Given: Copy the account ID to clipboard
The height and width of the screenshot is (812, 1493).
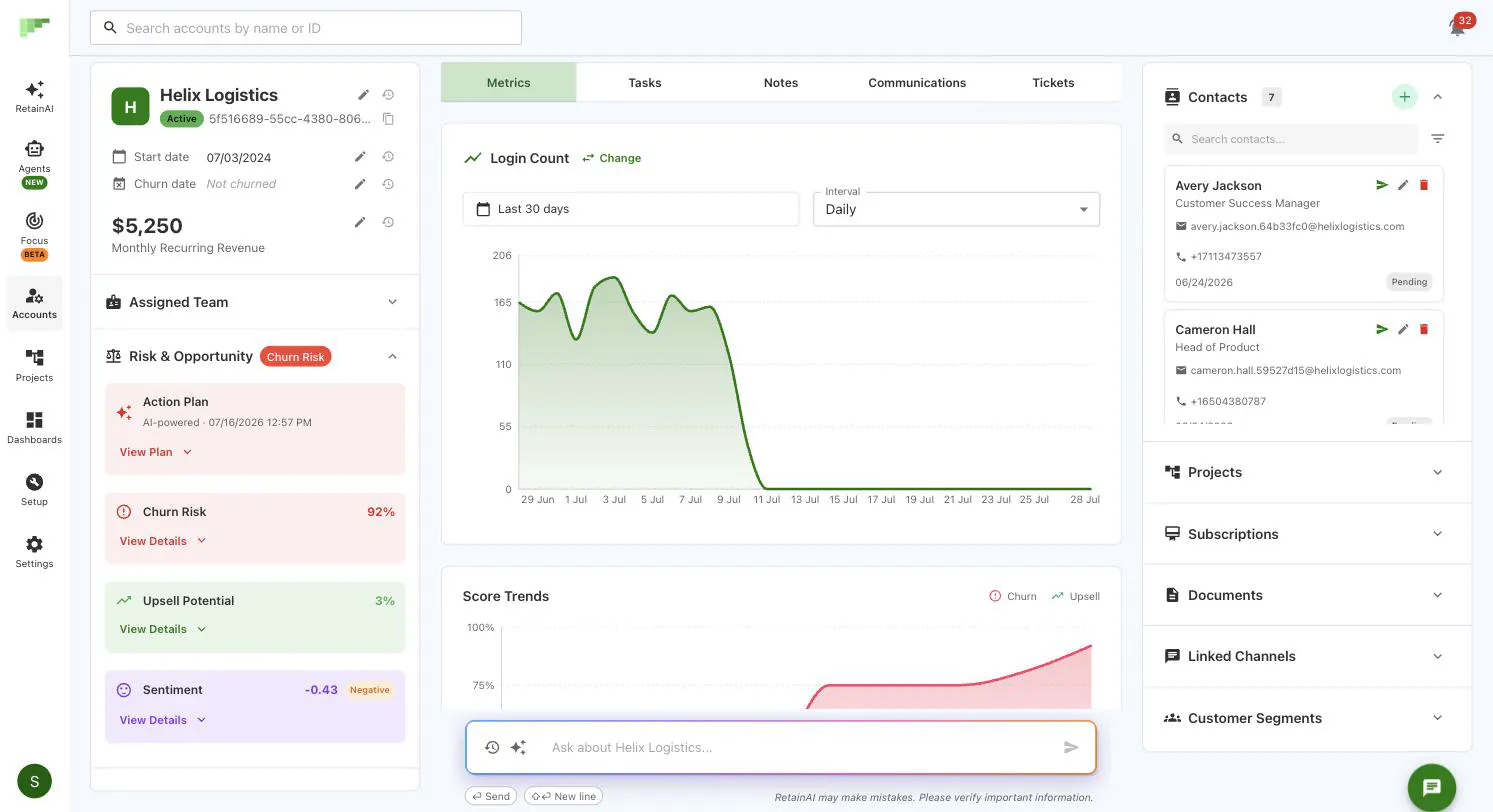Looking at the screenshot, I should pos(388,119).
